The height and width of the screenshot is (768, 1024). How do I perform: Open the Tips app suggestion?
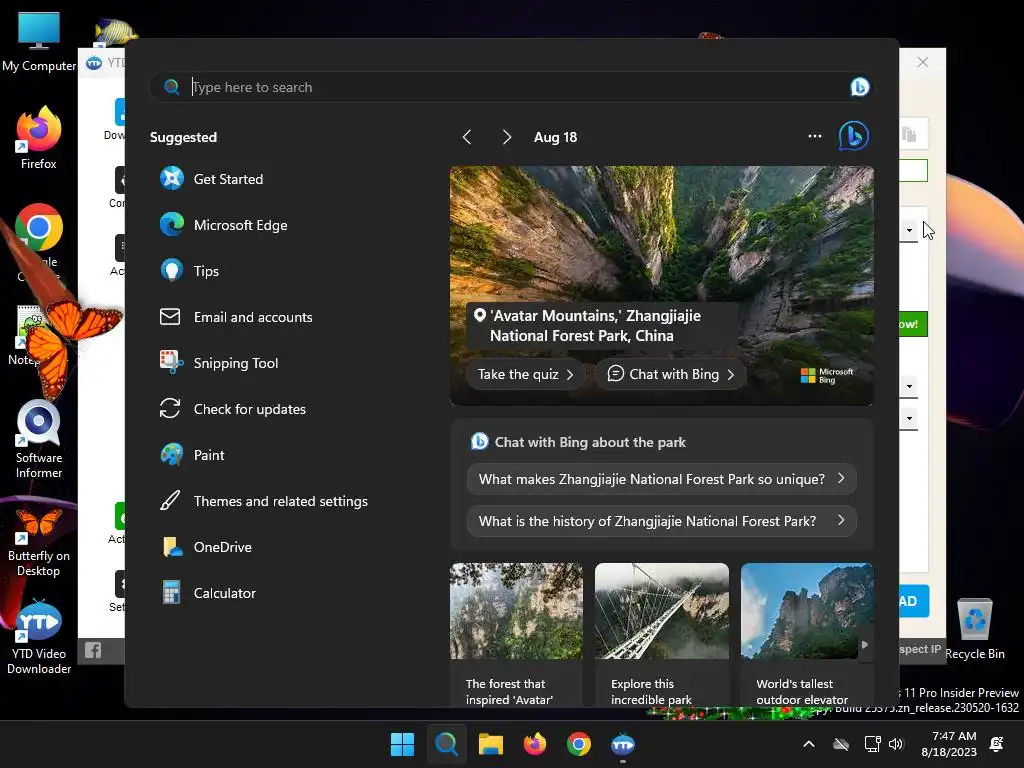click(x=190, y=271)
